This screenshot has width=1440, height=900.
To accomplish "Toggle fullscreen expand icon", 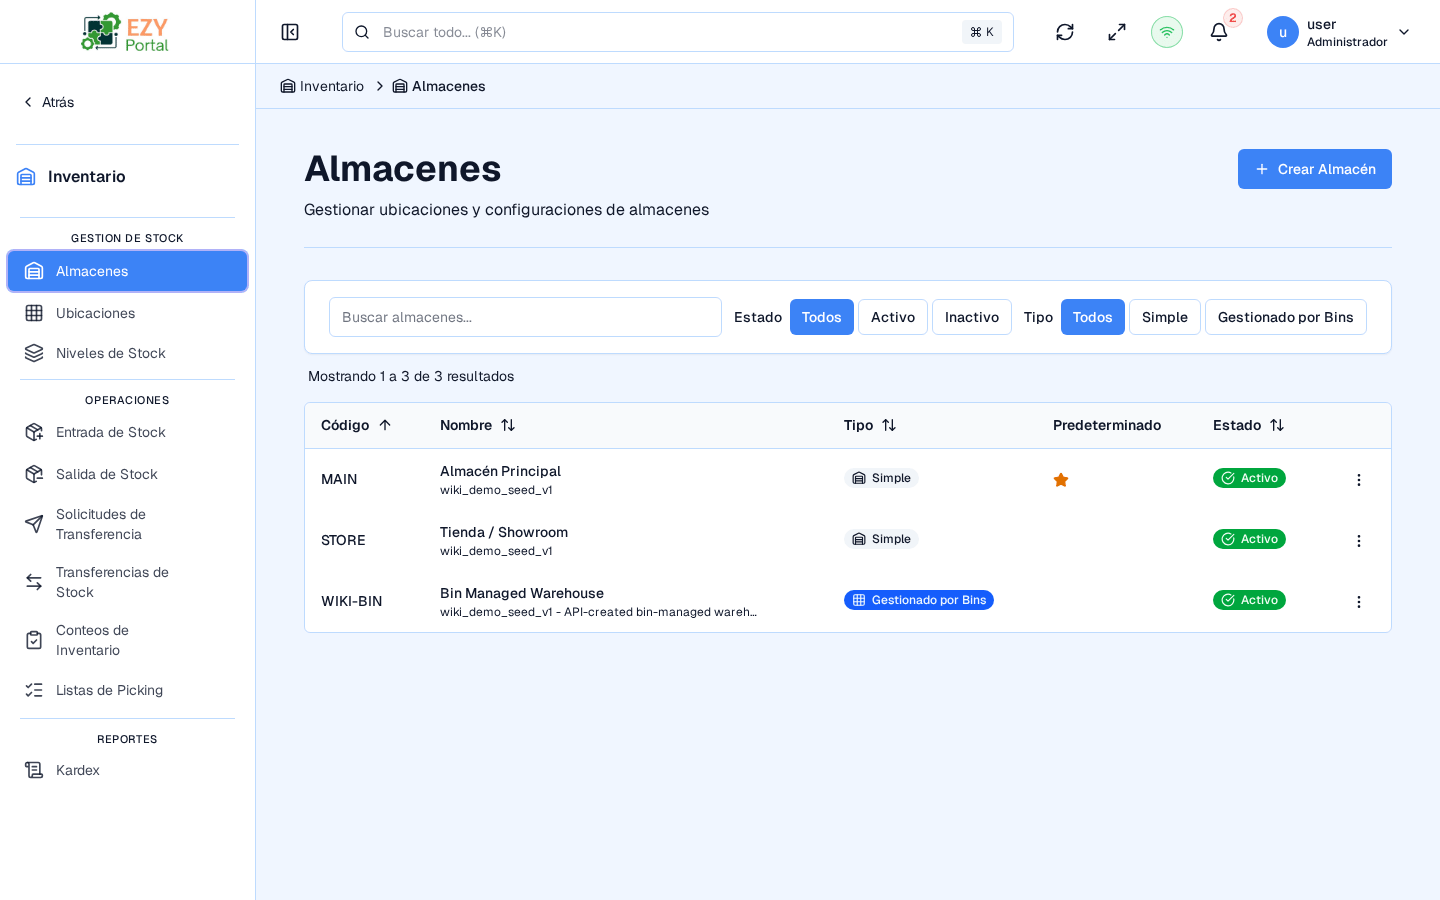I will click(1117, 32).
